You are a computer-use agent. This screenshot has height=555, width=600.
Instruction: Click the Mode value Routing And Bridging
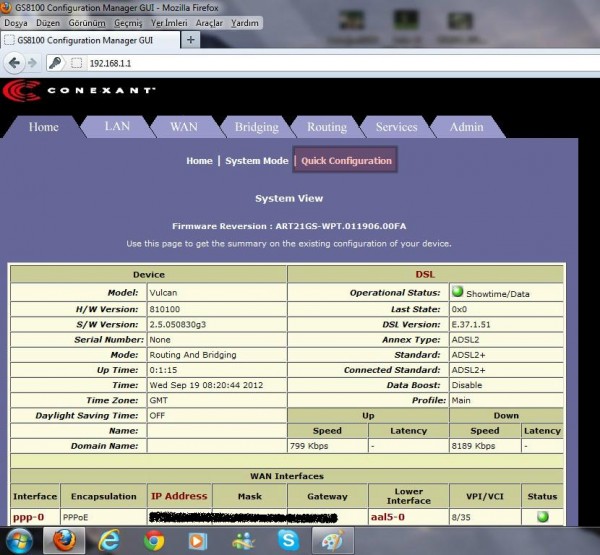193,355
